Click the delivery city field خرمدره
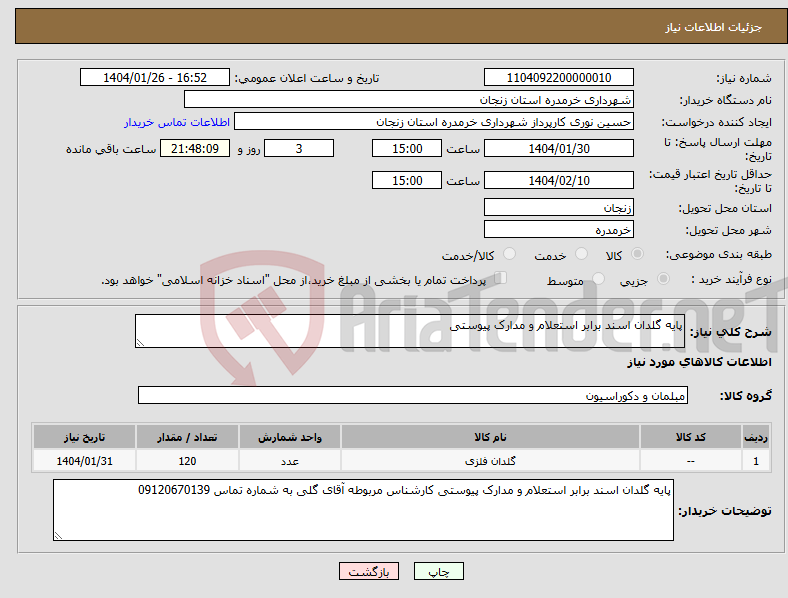Image resolution: width=788 pixels, height=598 pixels. pyautogui.click(x=559, y=230)
